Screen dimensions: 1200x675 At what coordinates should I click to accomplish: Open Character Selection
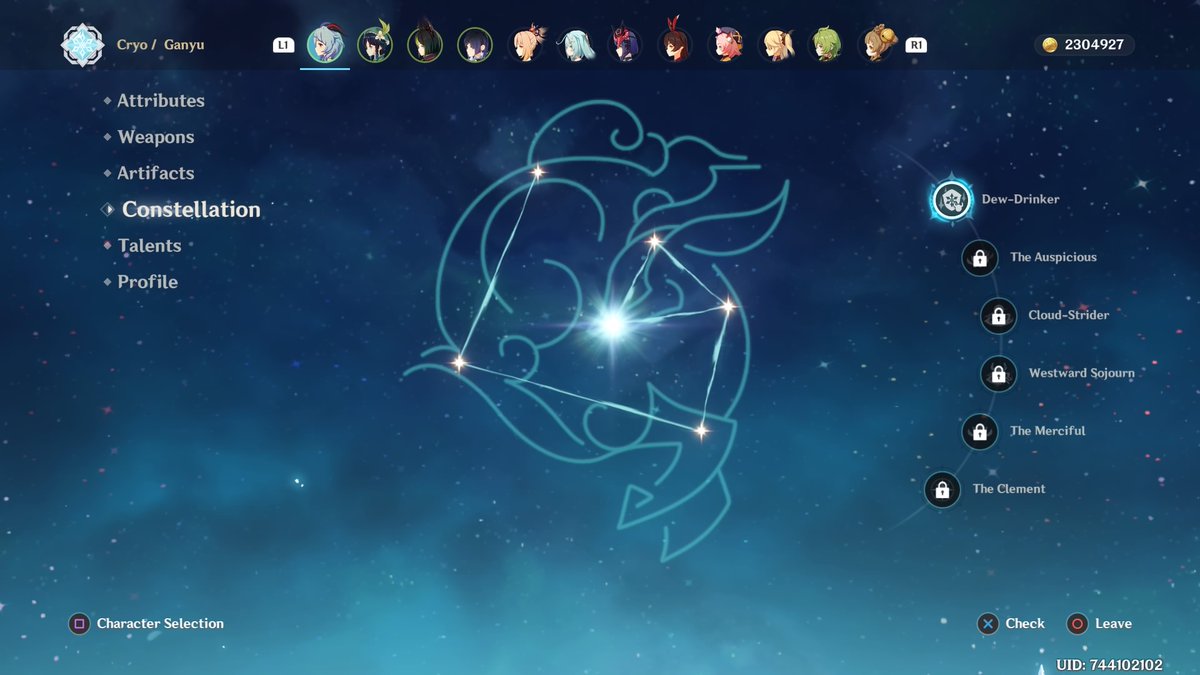160,624
